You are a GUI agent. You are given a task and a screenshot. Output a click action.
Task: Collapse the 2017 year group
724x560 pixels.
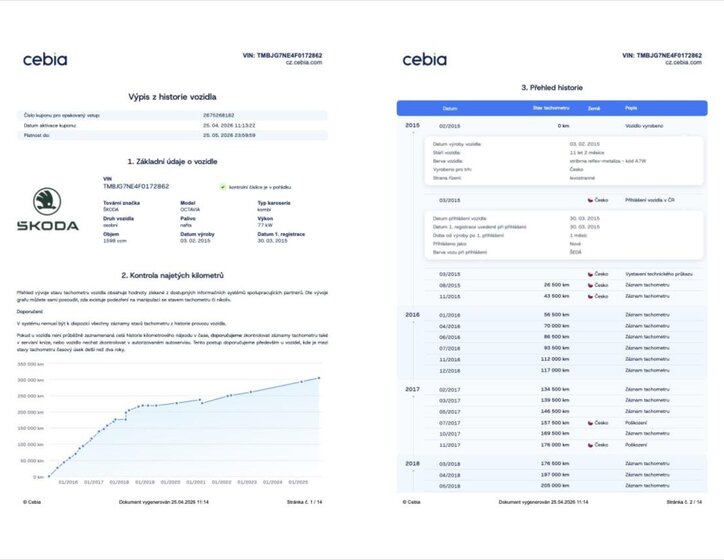click(412, 389)
